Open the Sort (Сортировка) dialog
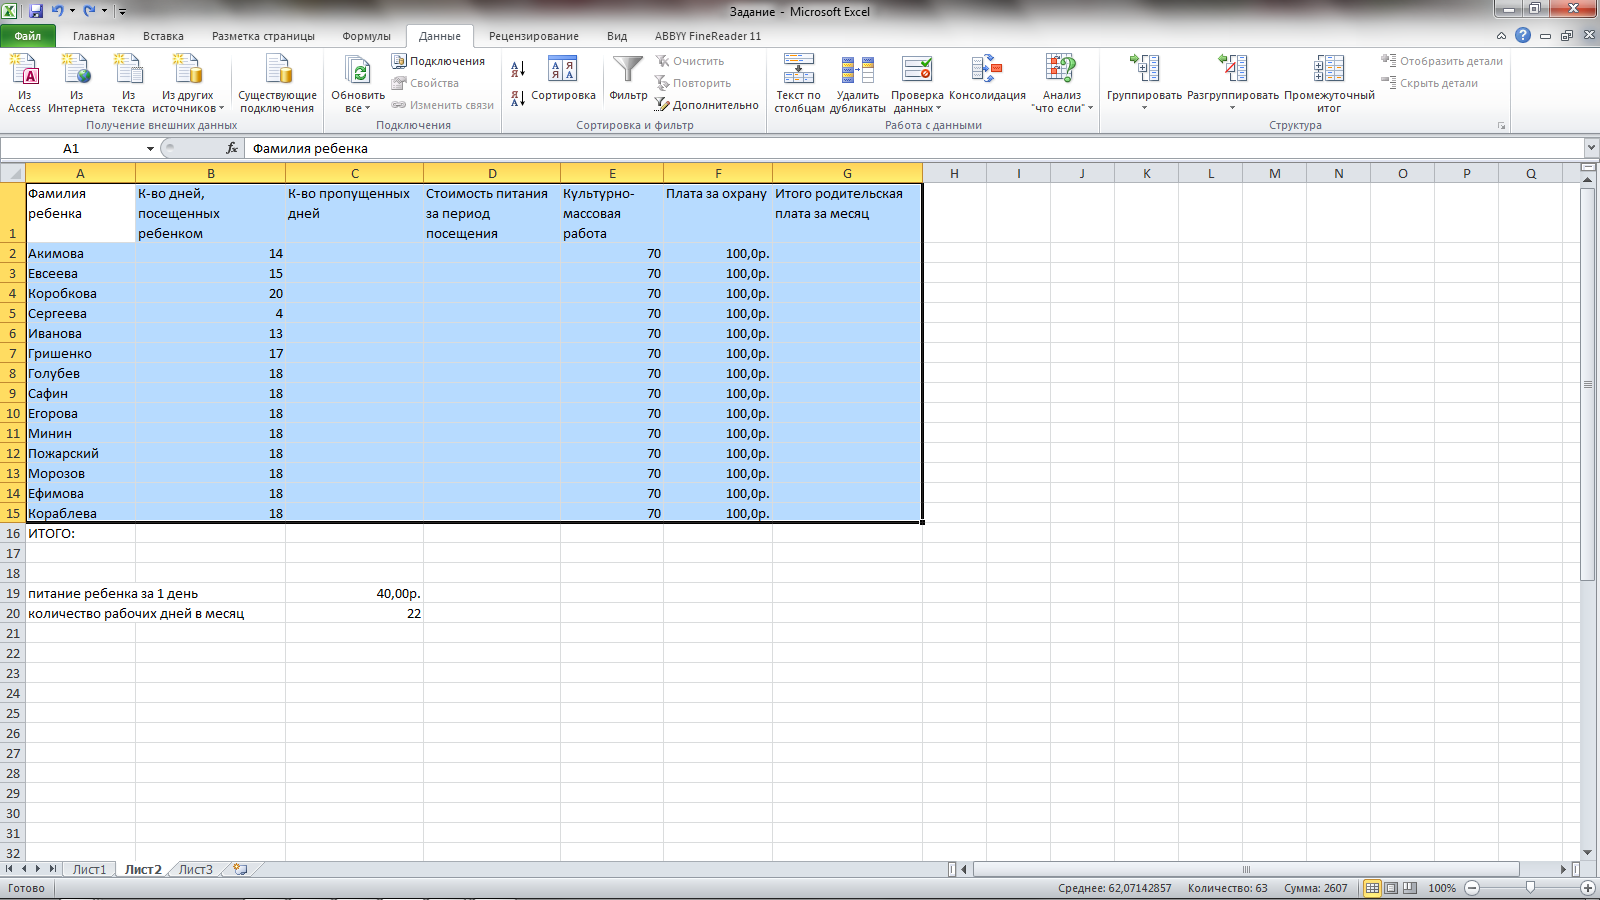1600x900 pixels. [563, 80]
